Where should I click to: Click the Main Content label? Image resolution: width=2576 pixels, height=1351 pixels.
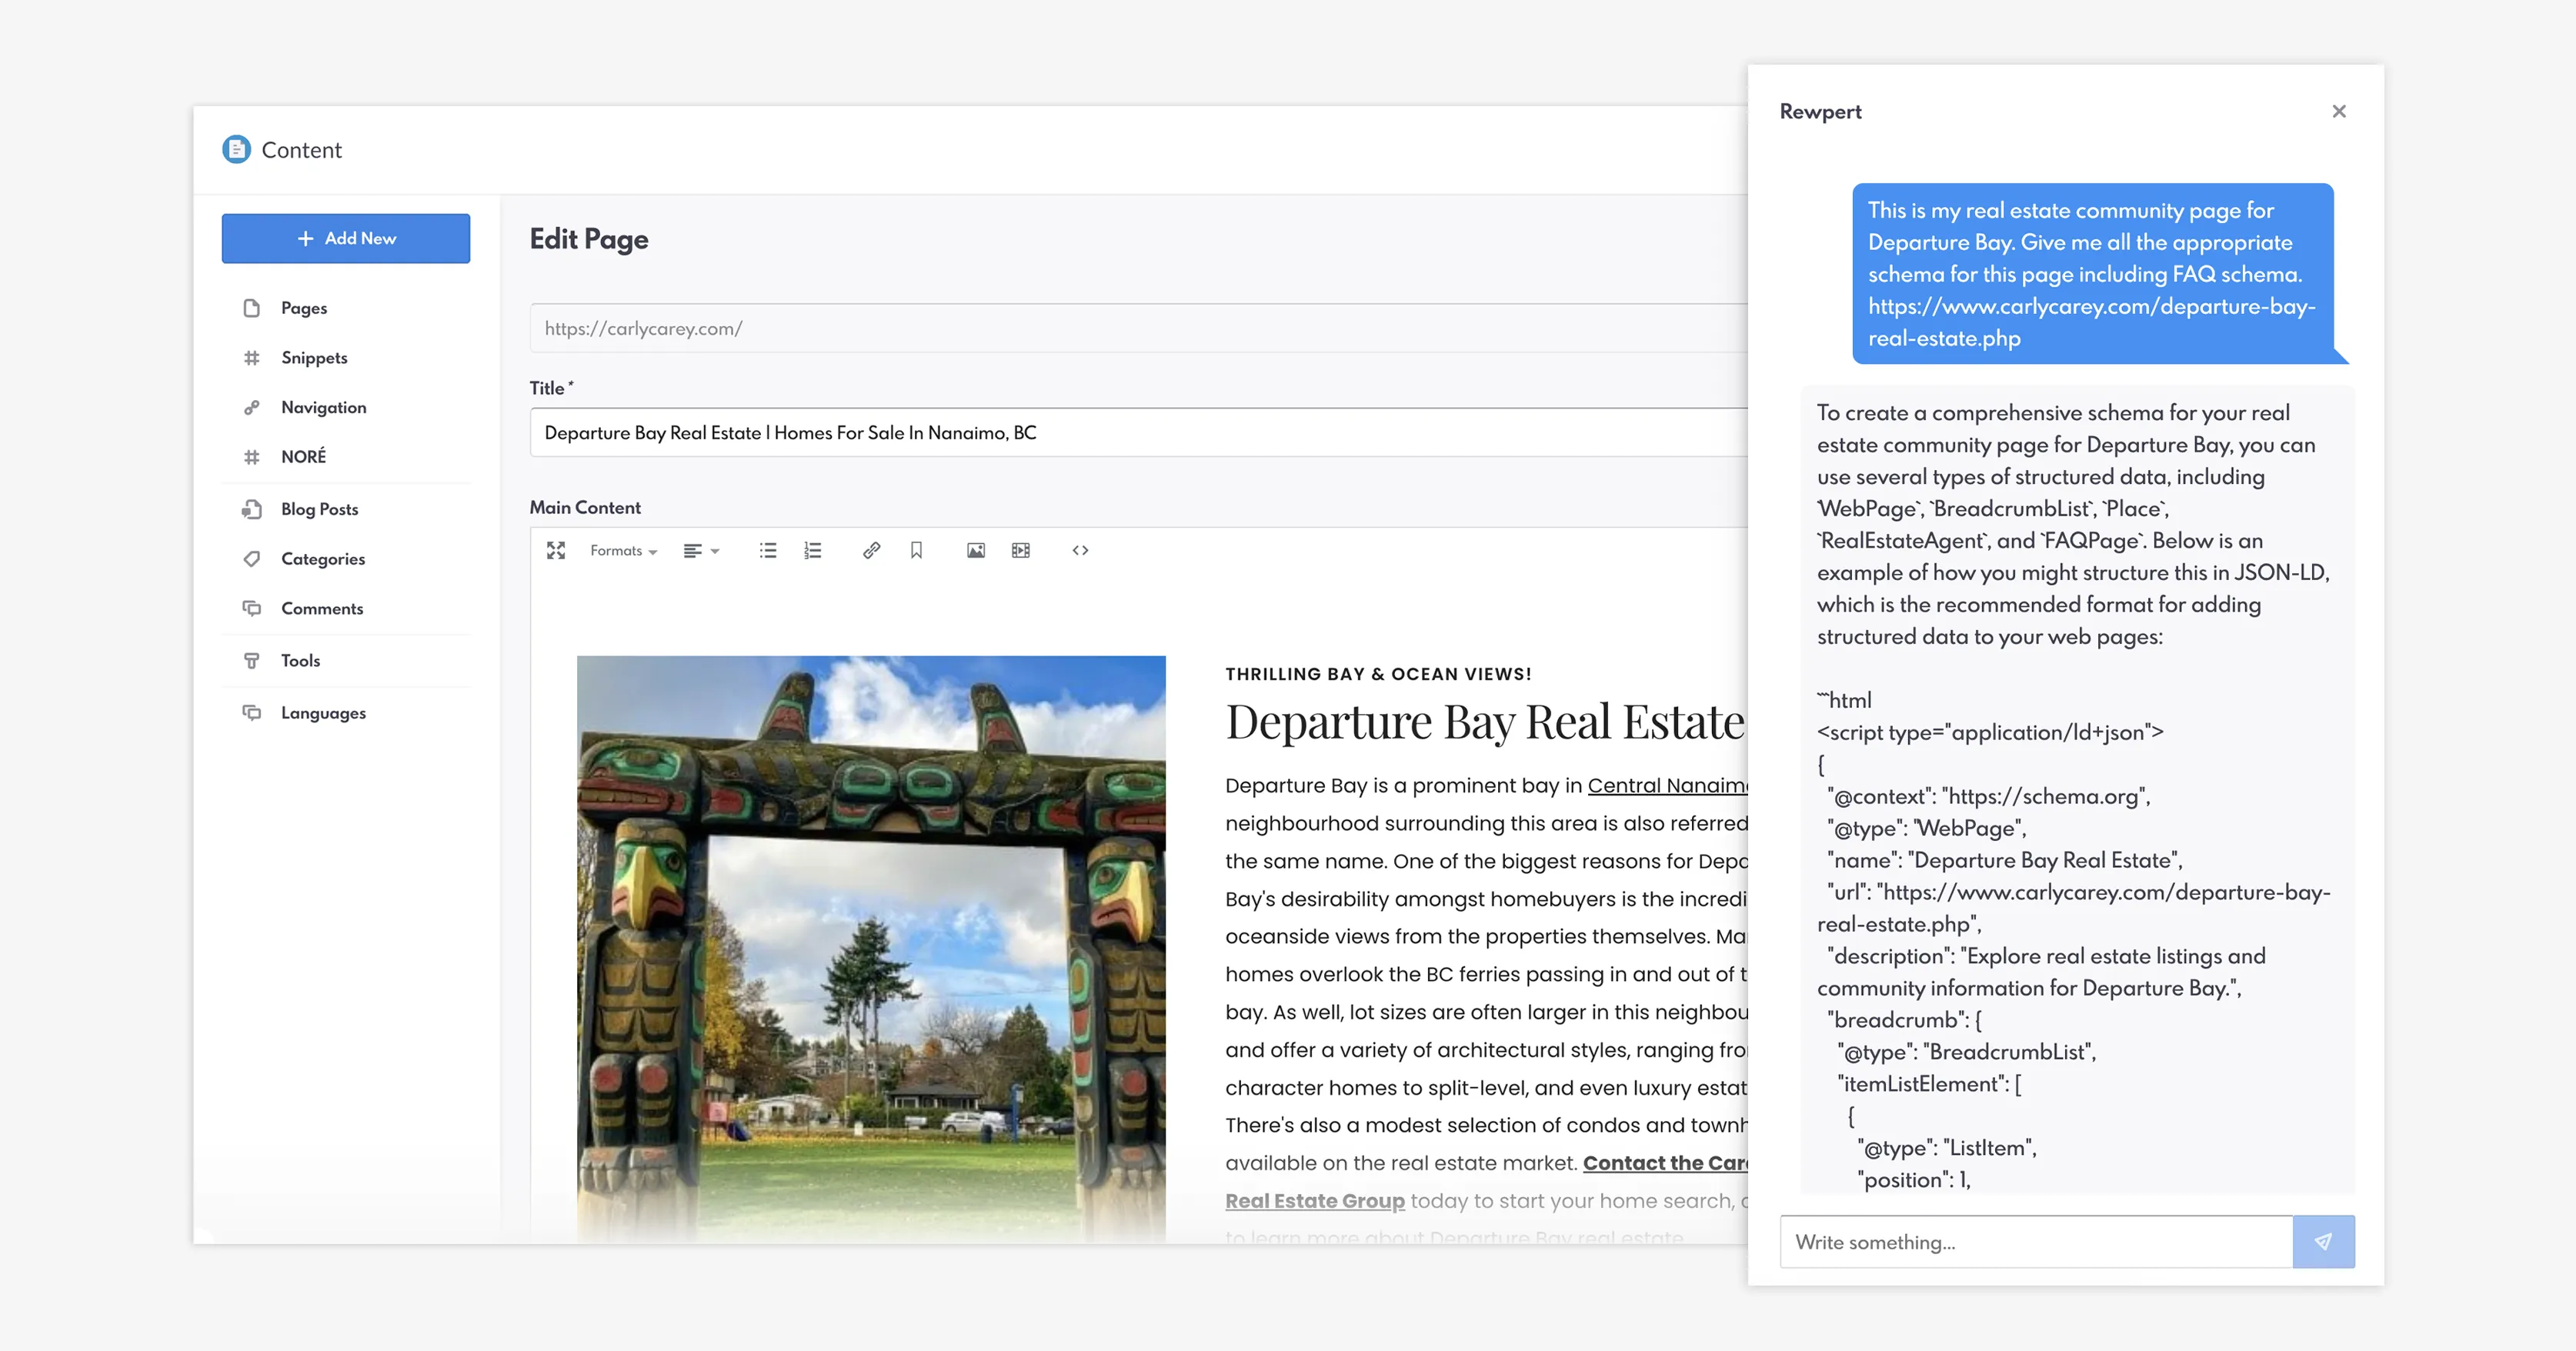(x=585, y=508)
